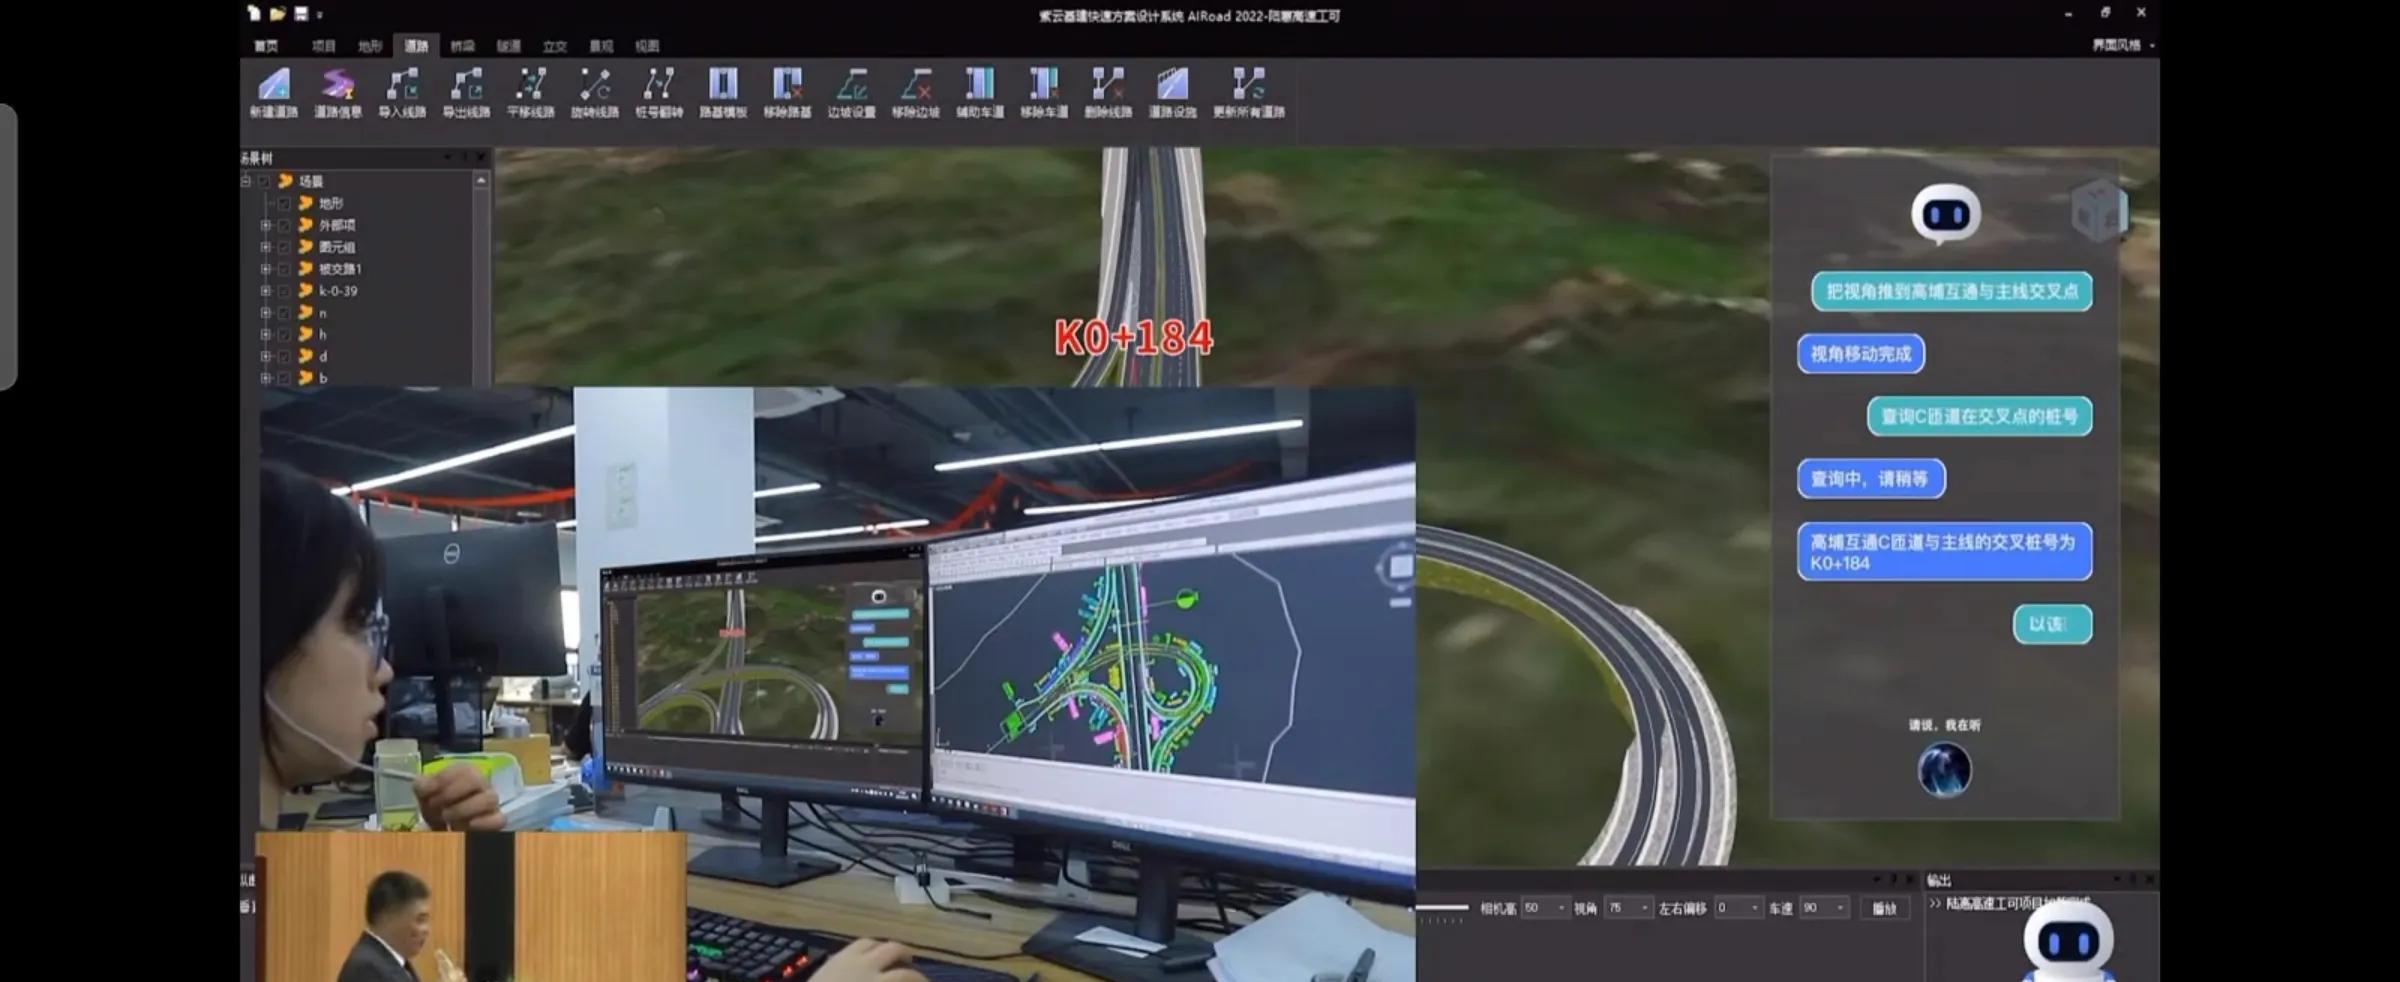Open the 边坡设置 slope settings tool
Viewport: 2400px width, 982px height.
[x=851, y=93]
